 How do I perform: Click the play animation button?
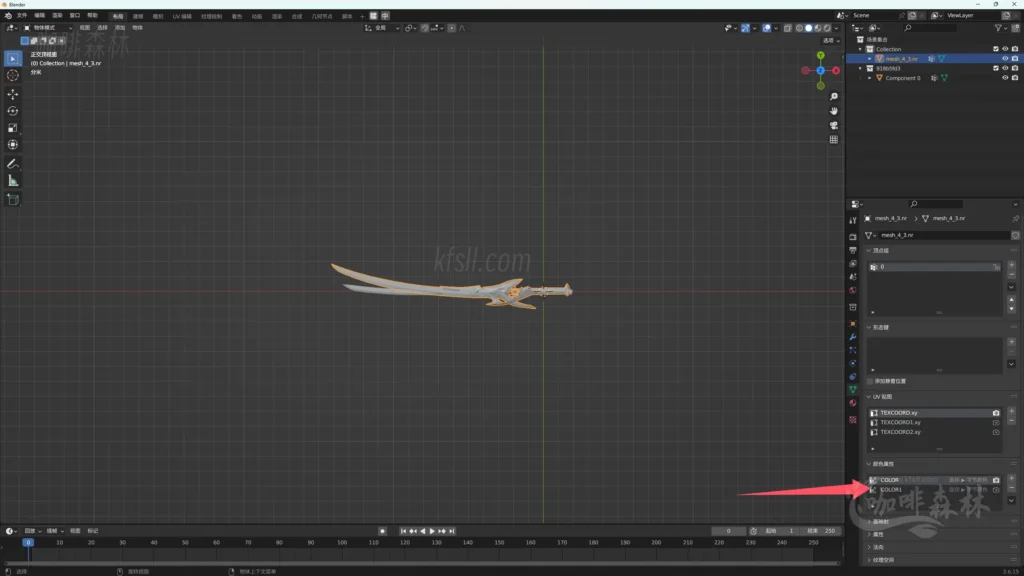[x=432, y=531]
